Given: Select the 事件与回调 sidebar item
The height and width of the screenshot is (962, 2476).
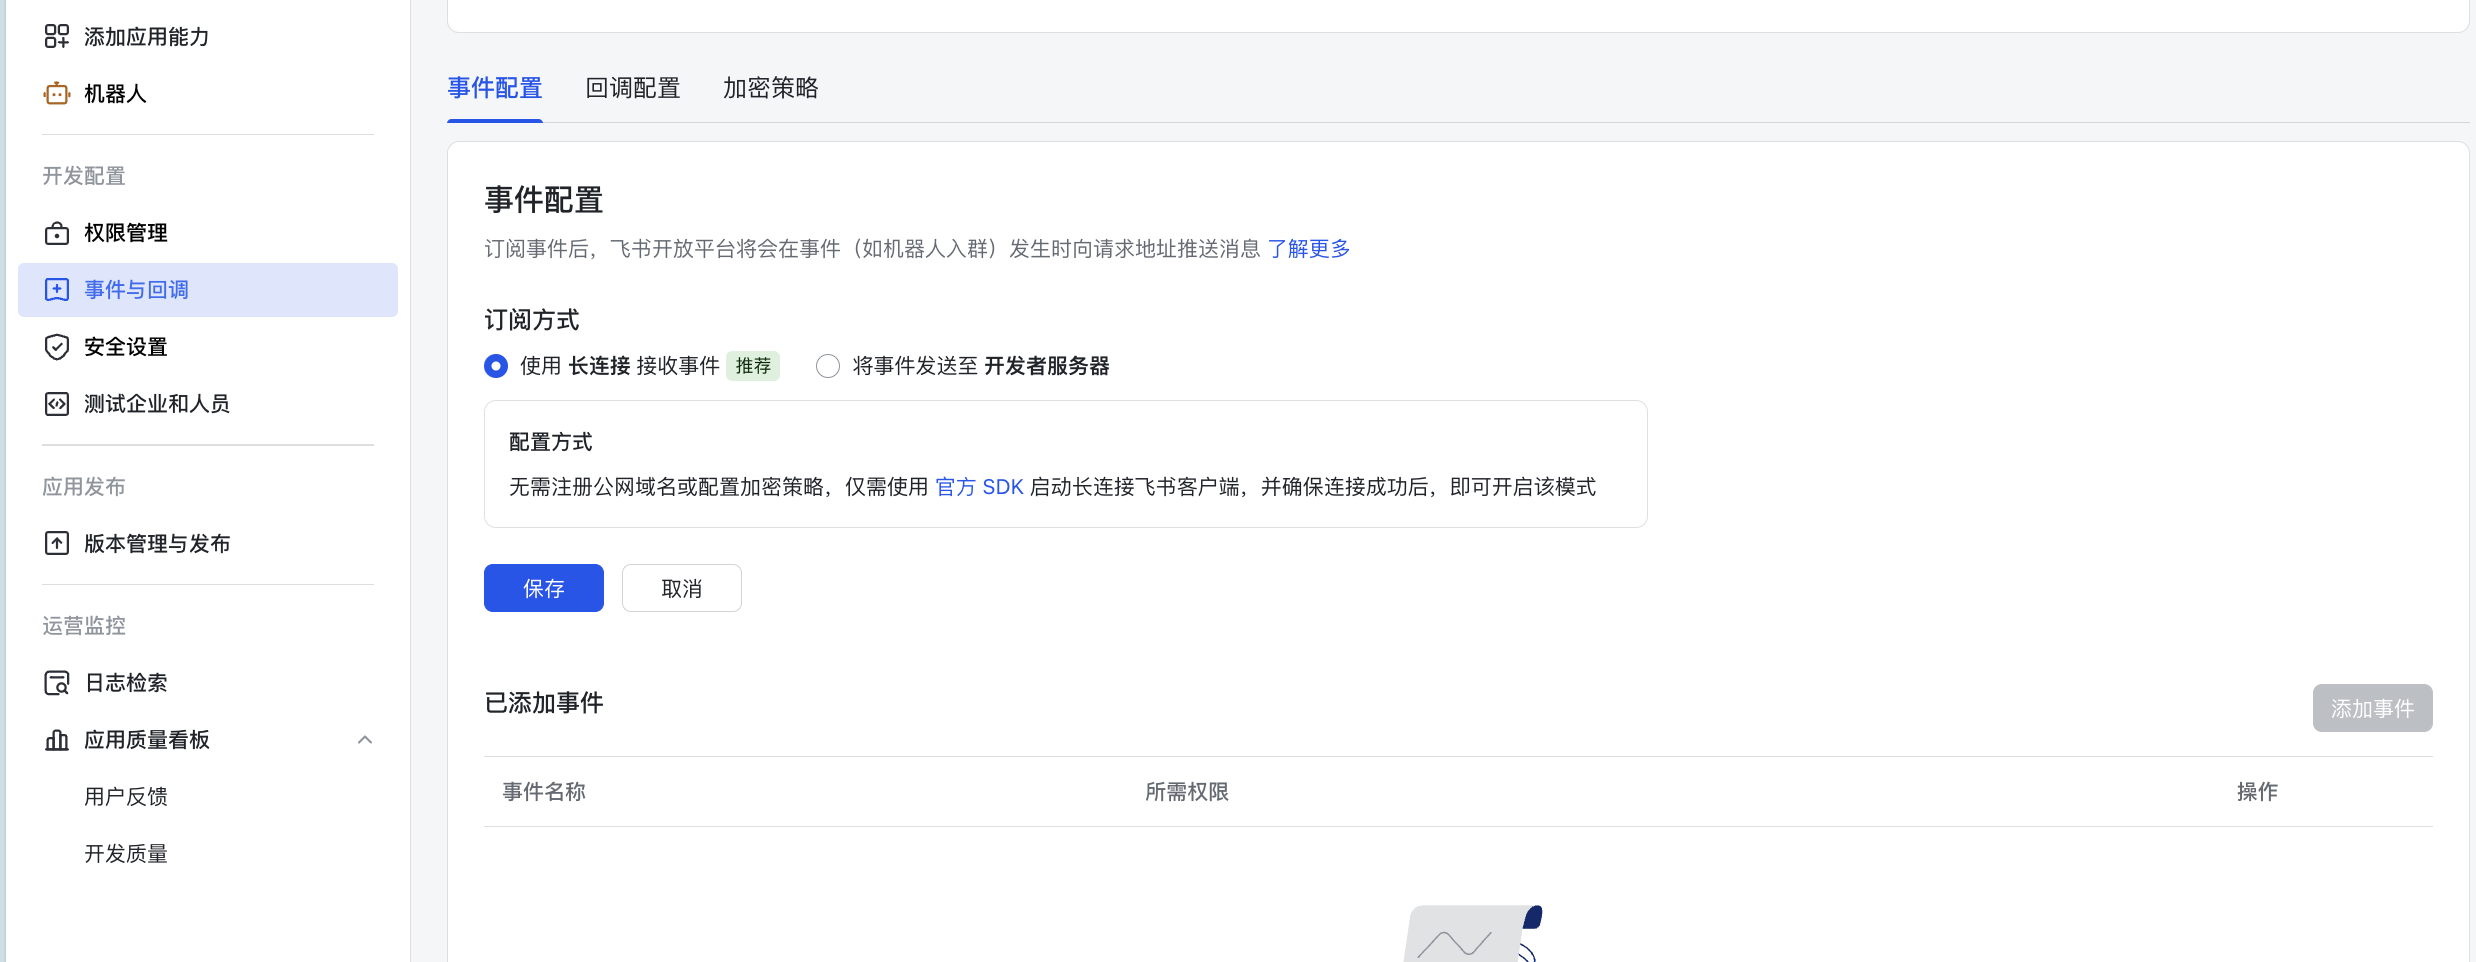Looking at the screenshot, I should (134, 289).
